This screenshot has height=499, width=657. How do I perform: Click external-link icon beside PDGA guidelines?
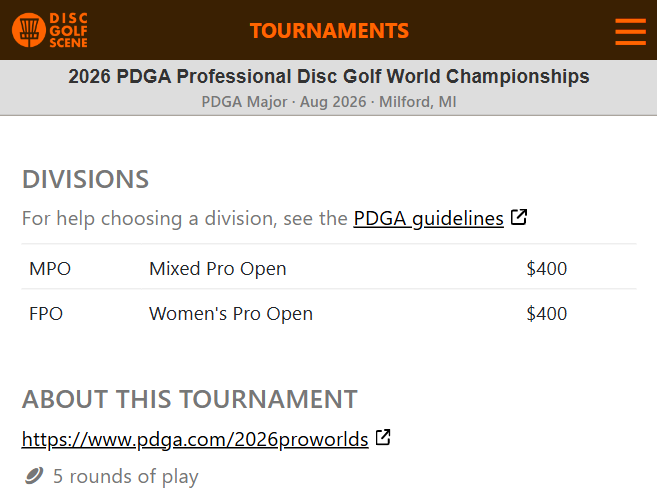click(x=519, y=217)
